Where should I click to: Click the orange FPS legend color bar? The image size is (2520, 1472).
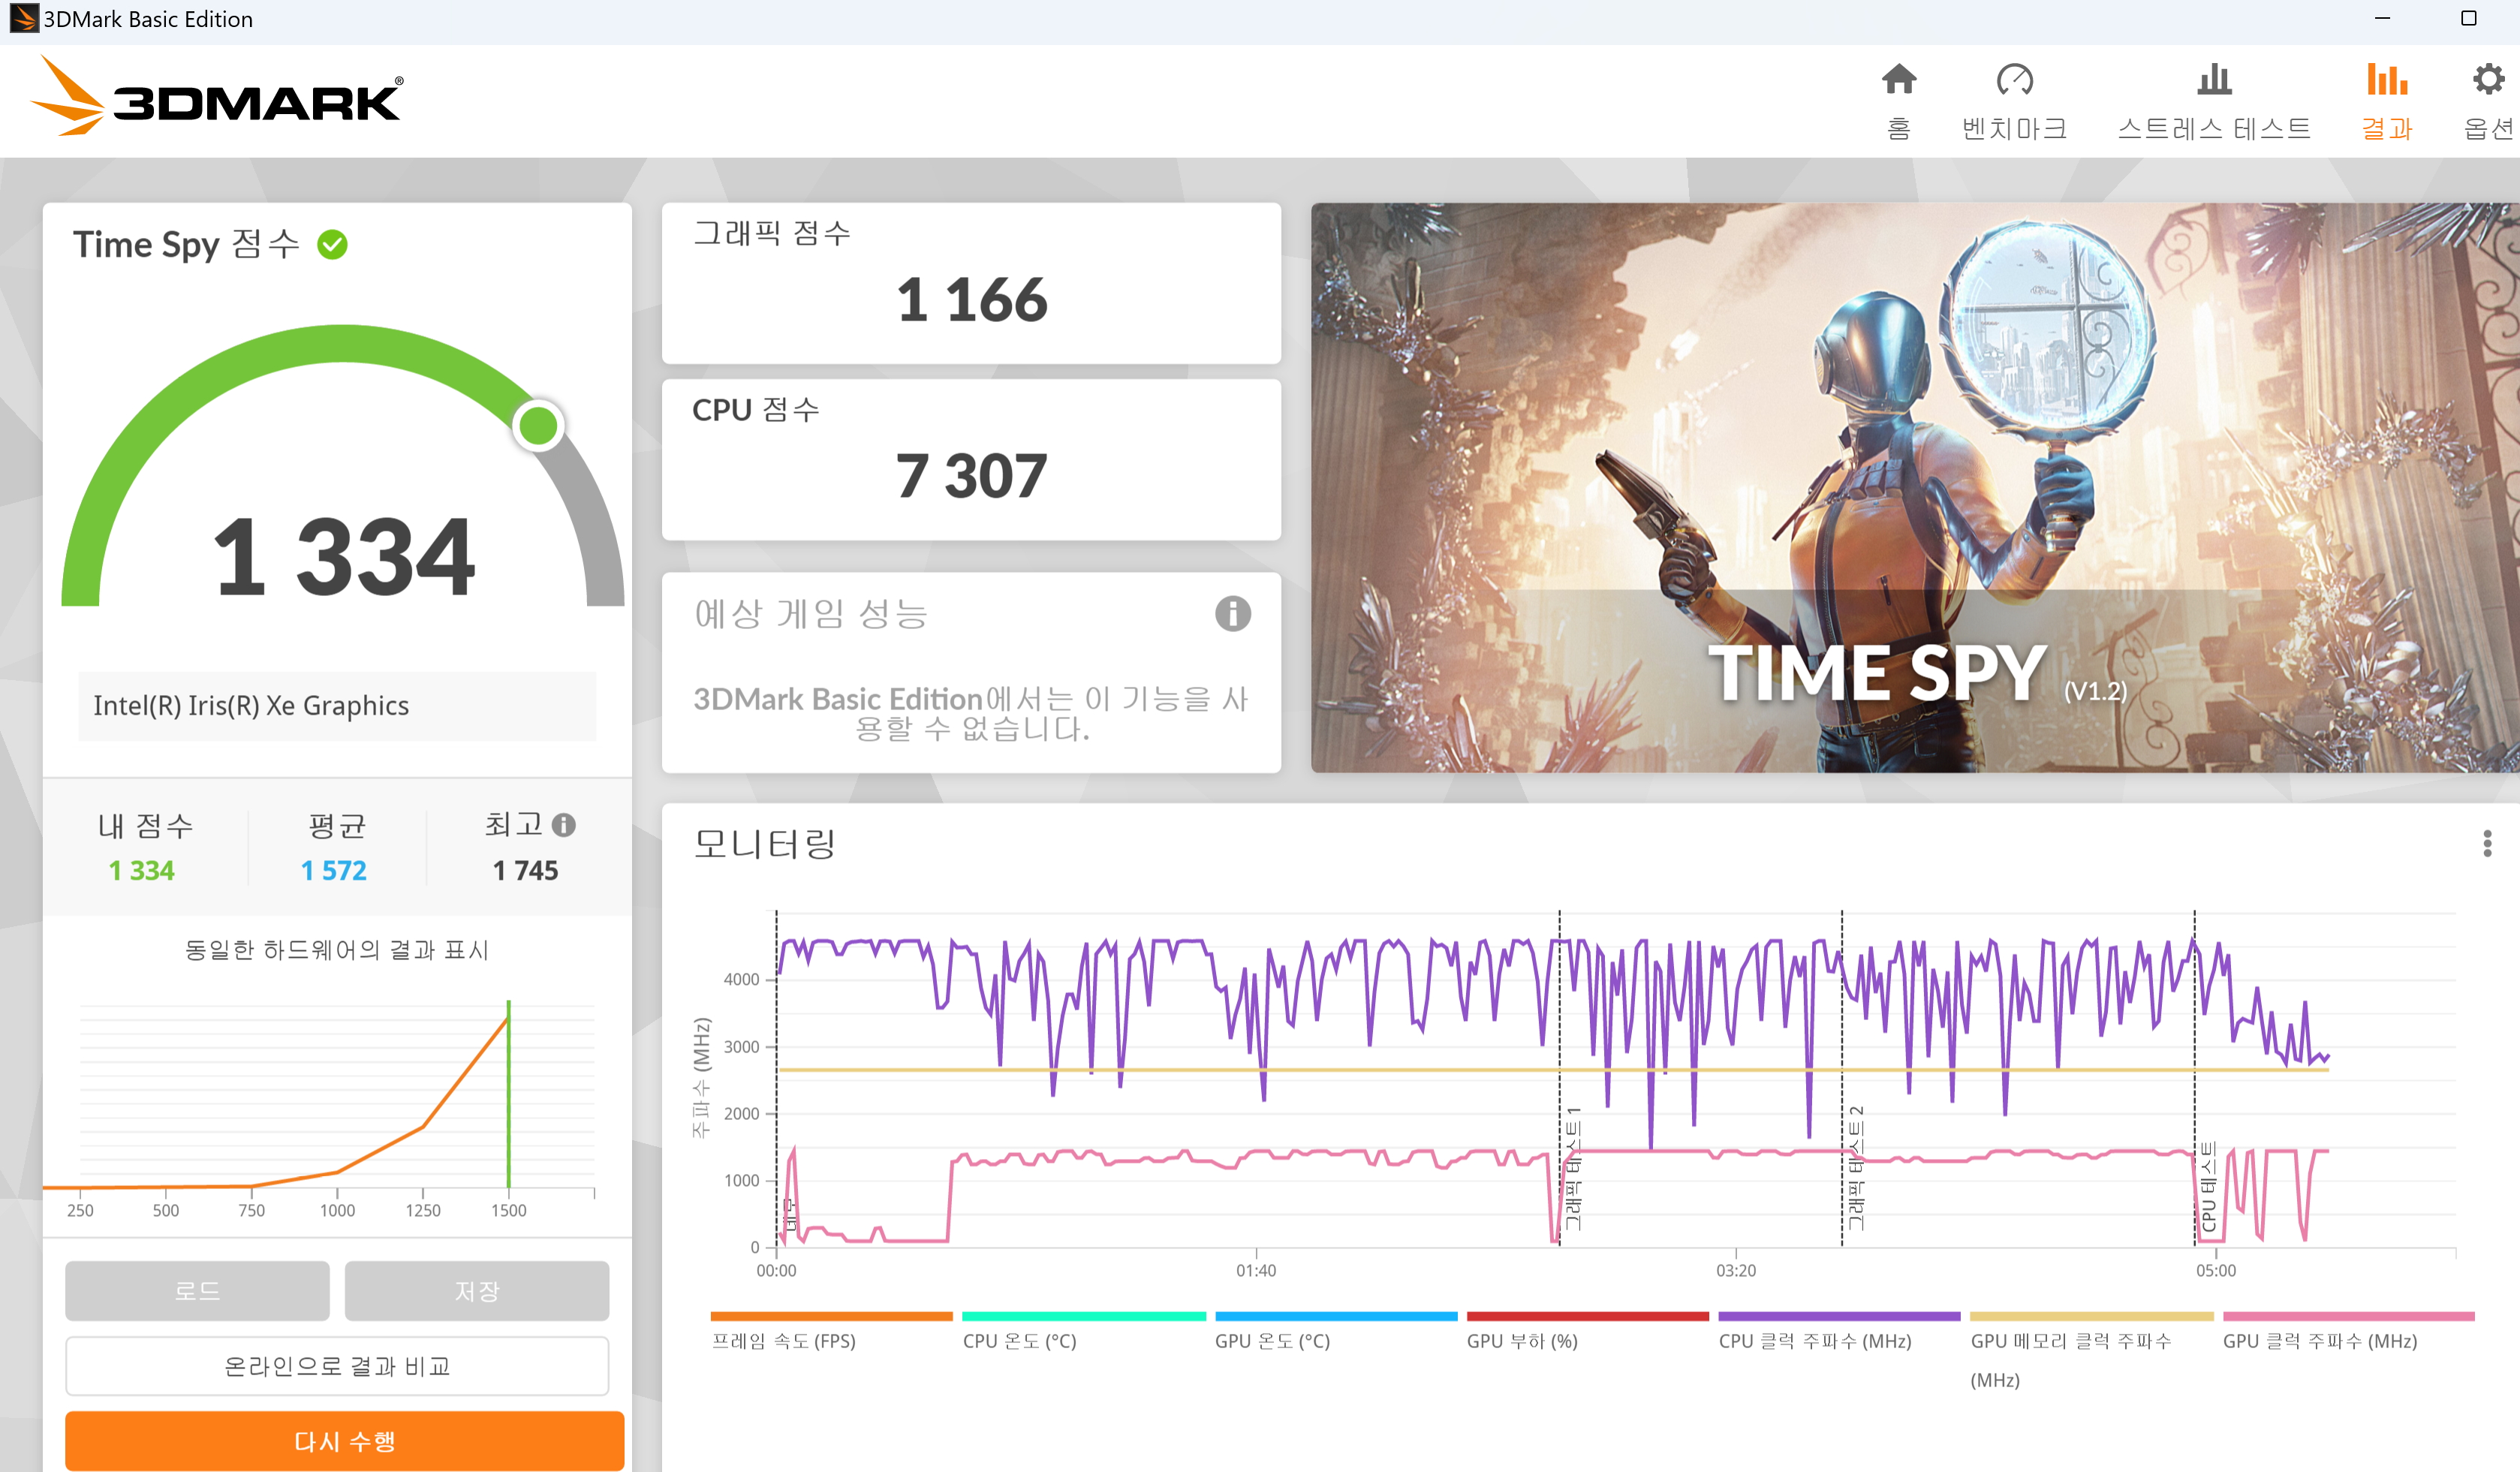pos(831,1316)
